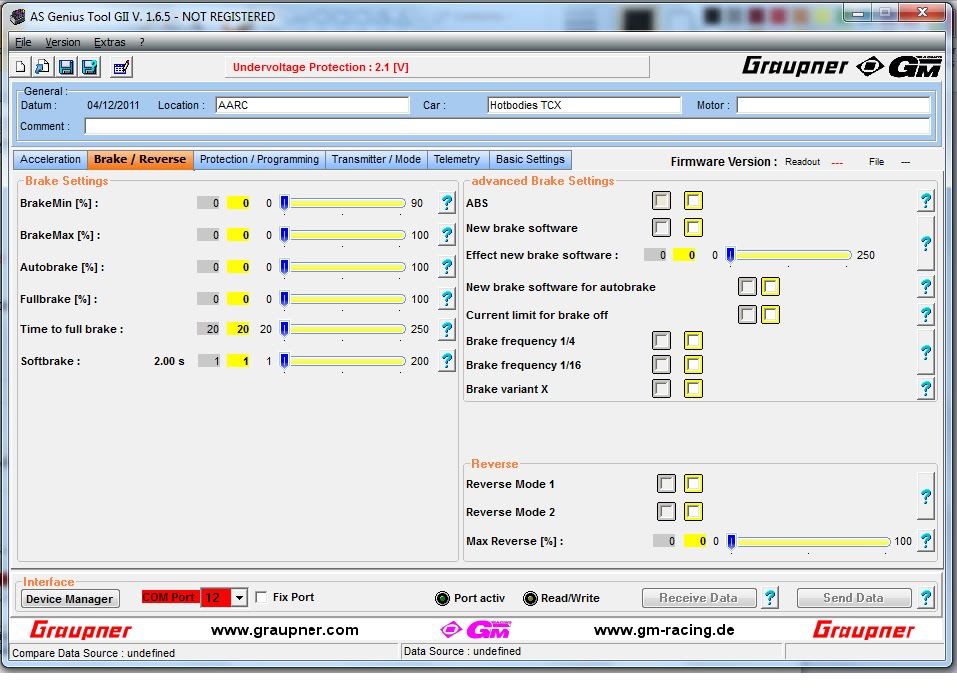Image resolution: width=957 pixels, height=700 pixels.
Task: Open help for New brake software
Action: pyautogui.click(x=926, y=243)
